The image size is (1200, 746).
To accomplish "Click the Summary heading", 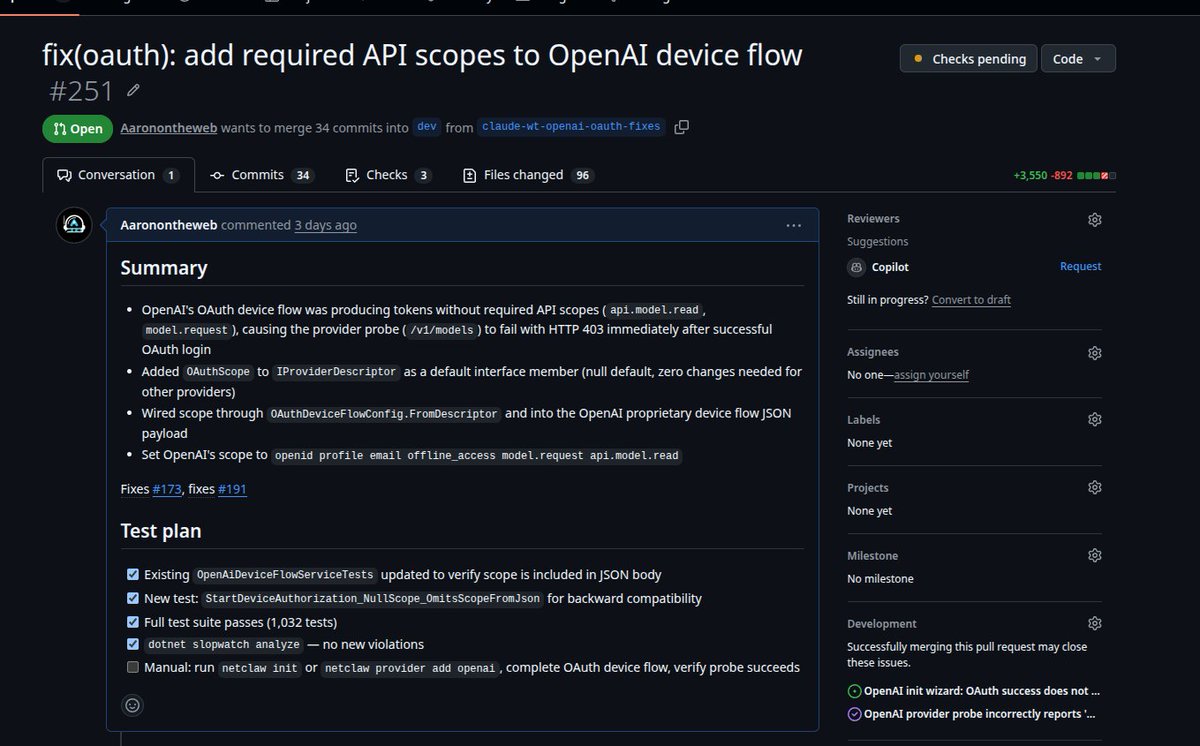I will tap(164, 268).
